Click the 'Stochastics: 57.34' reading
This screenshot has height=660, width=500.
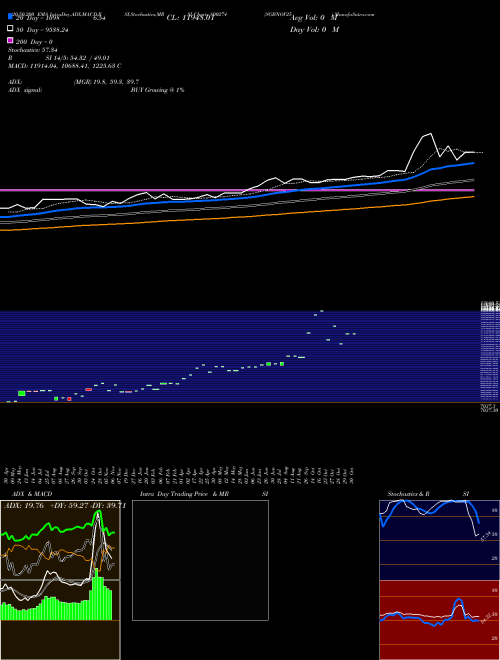click(33, 50)
